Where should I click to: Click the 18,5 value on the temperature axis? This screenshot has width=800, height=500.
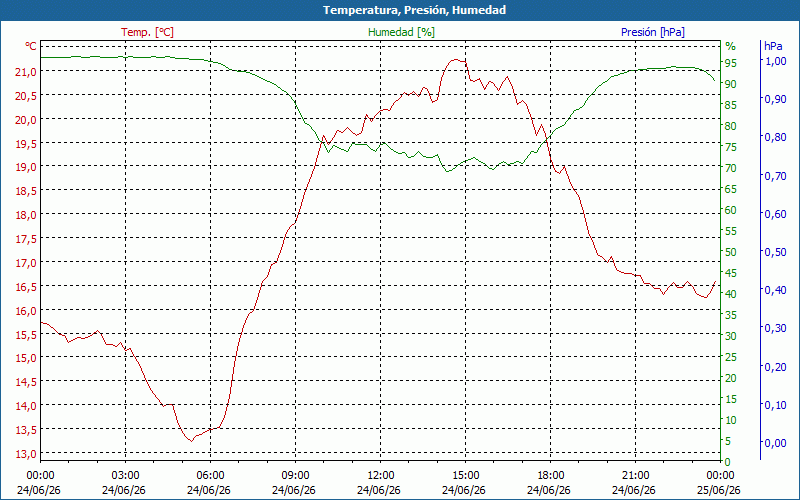[26, 191]
